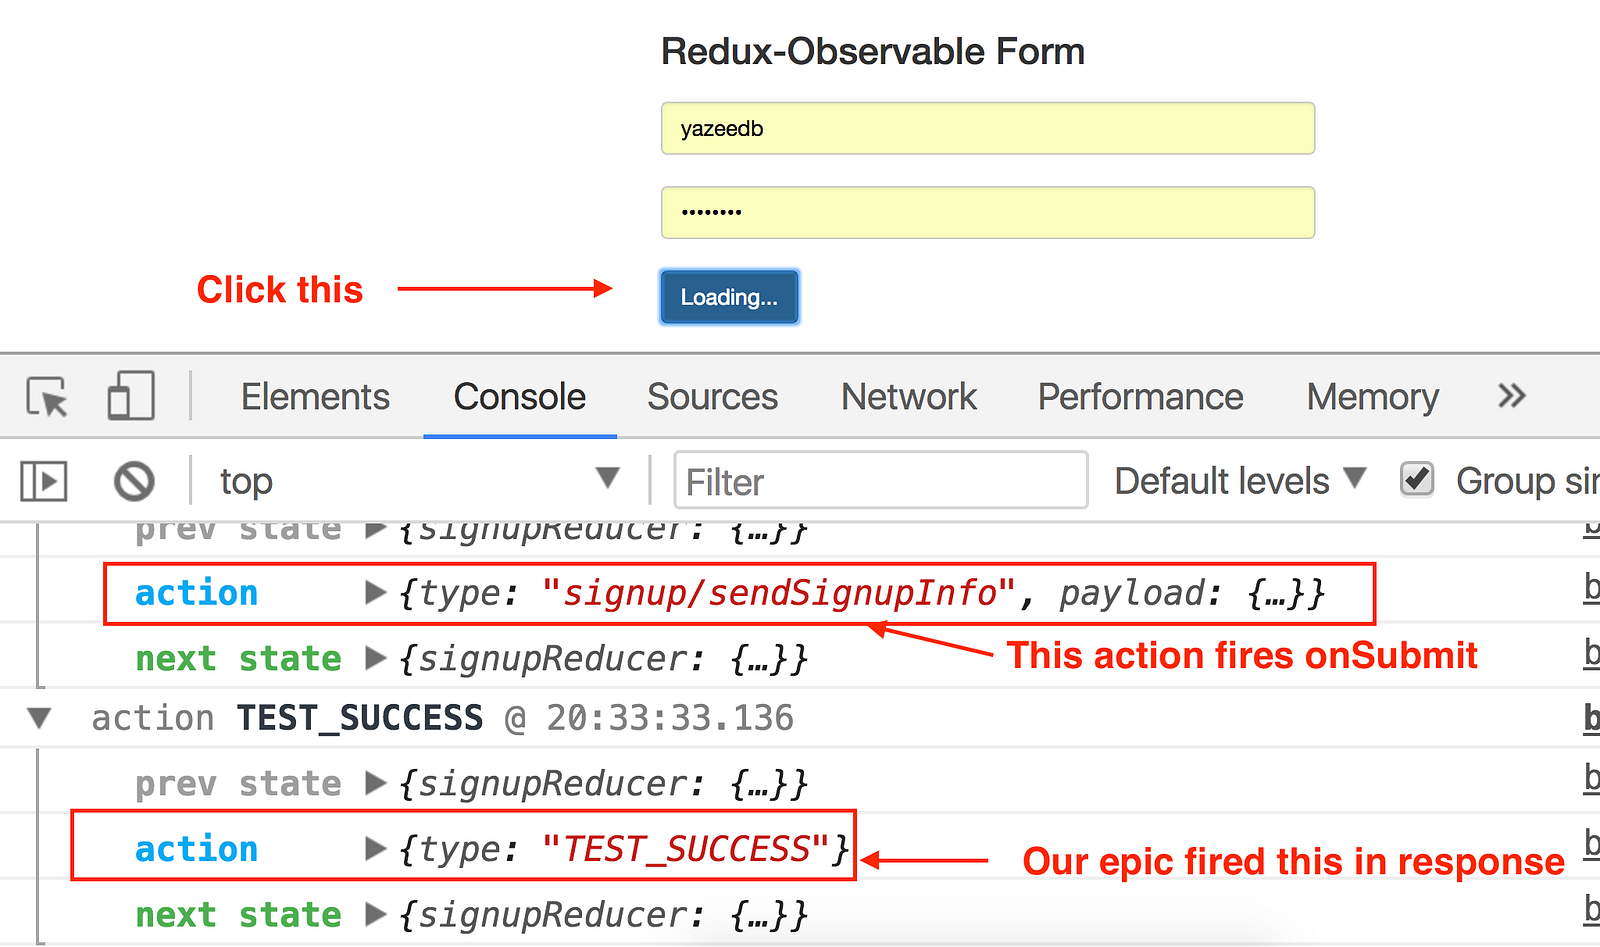
Task: Collapse the TEST_SUCCESS action group
Action: click(39, 718)
